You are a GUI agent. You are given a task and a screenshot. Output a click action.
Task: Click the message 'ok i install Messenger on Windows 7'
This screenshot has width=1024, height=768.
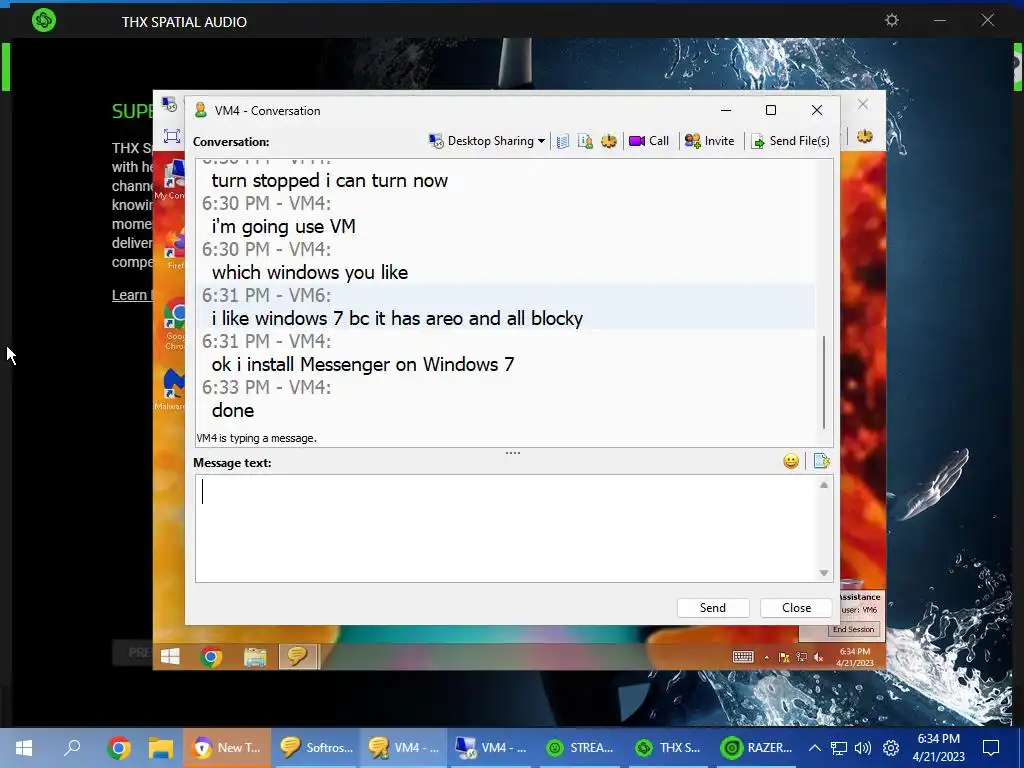pyautogui.click(x=362, y=364)
